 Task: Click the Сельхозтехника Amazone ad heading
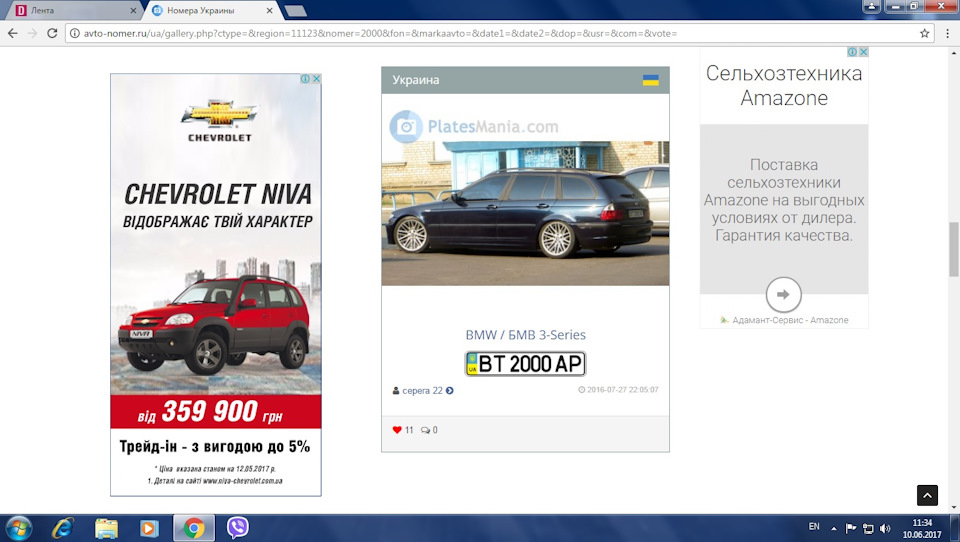784,85
